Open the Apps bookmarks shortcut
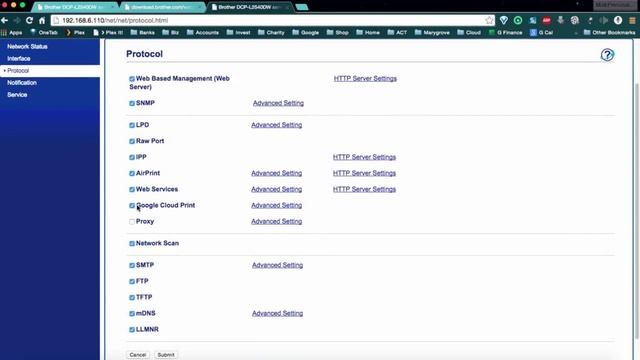Screen dimensions: 640x360 [x=12, y=32]
